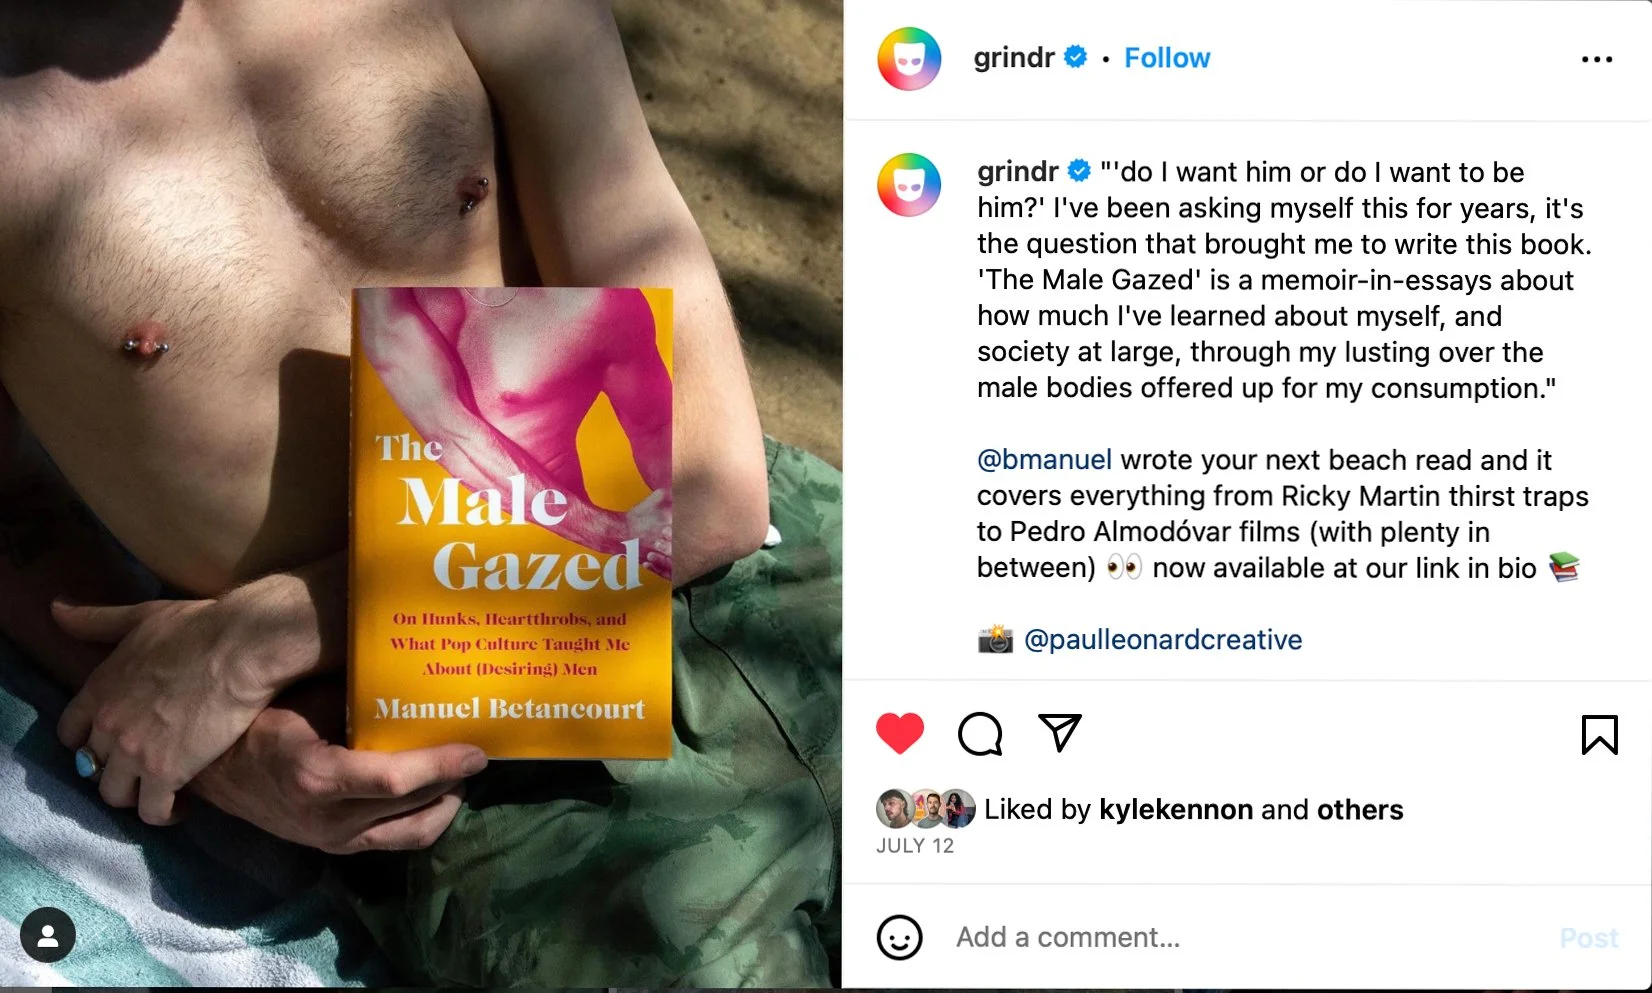Open grindr profile picture in the header
Screen dimensions: 1652x993
point(909,59)
